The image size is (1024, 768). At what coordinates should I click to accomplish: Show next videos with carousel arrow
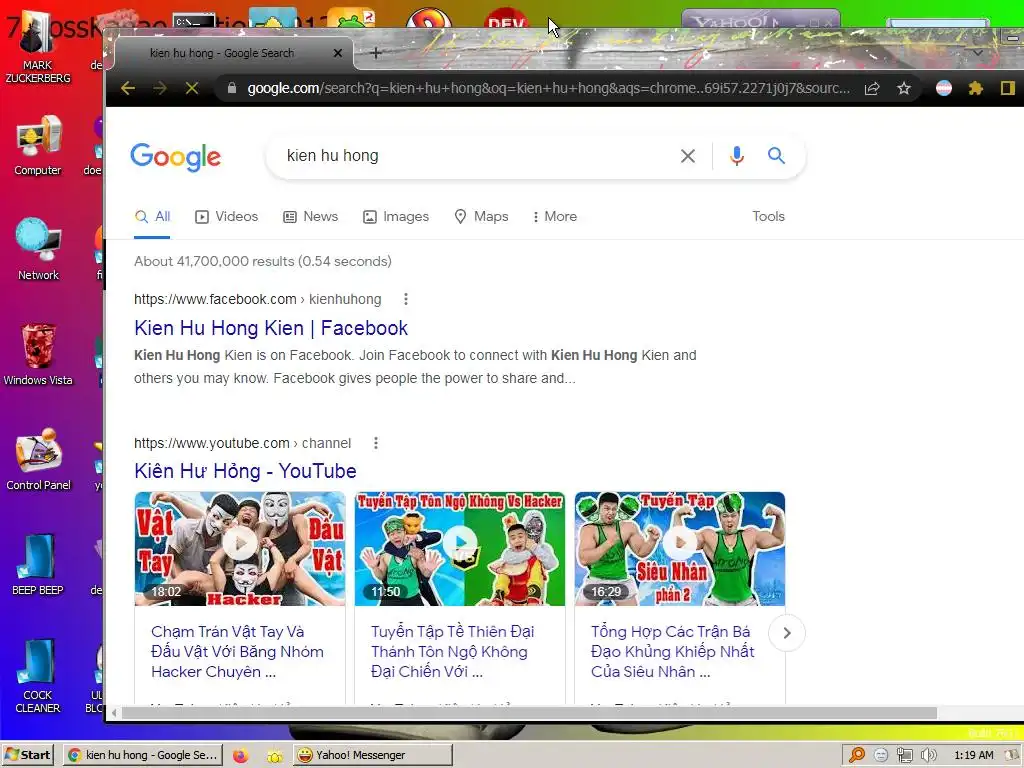click(787, 633)
